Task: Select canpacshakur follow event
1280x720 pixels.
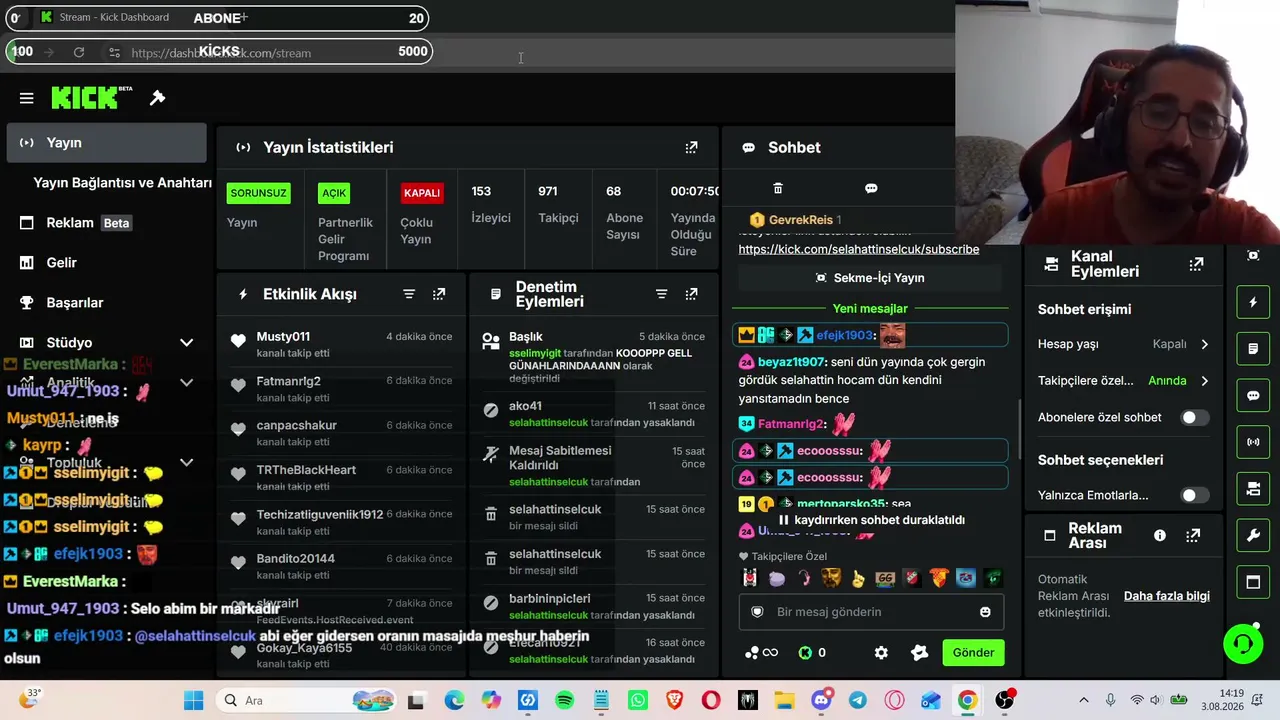Action: [340, 433]
